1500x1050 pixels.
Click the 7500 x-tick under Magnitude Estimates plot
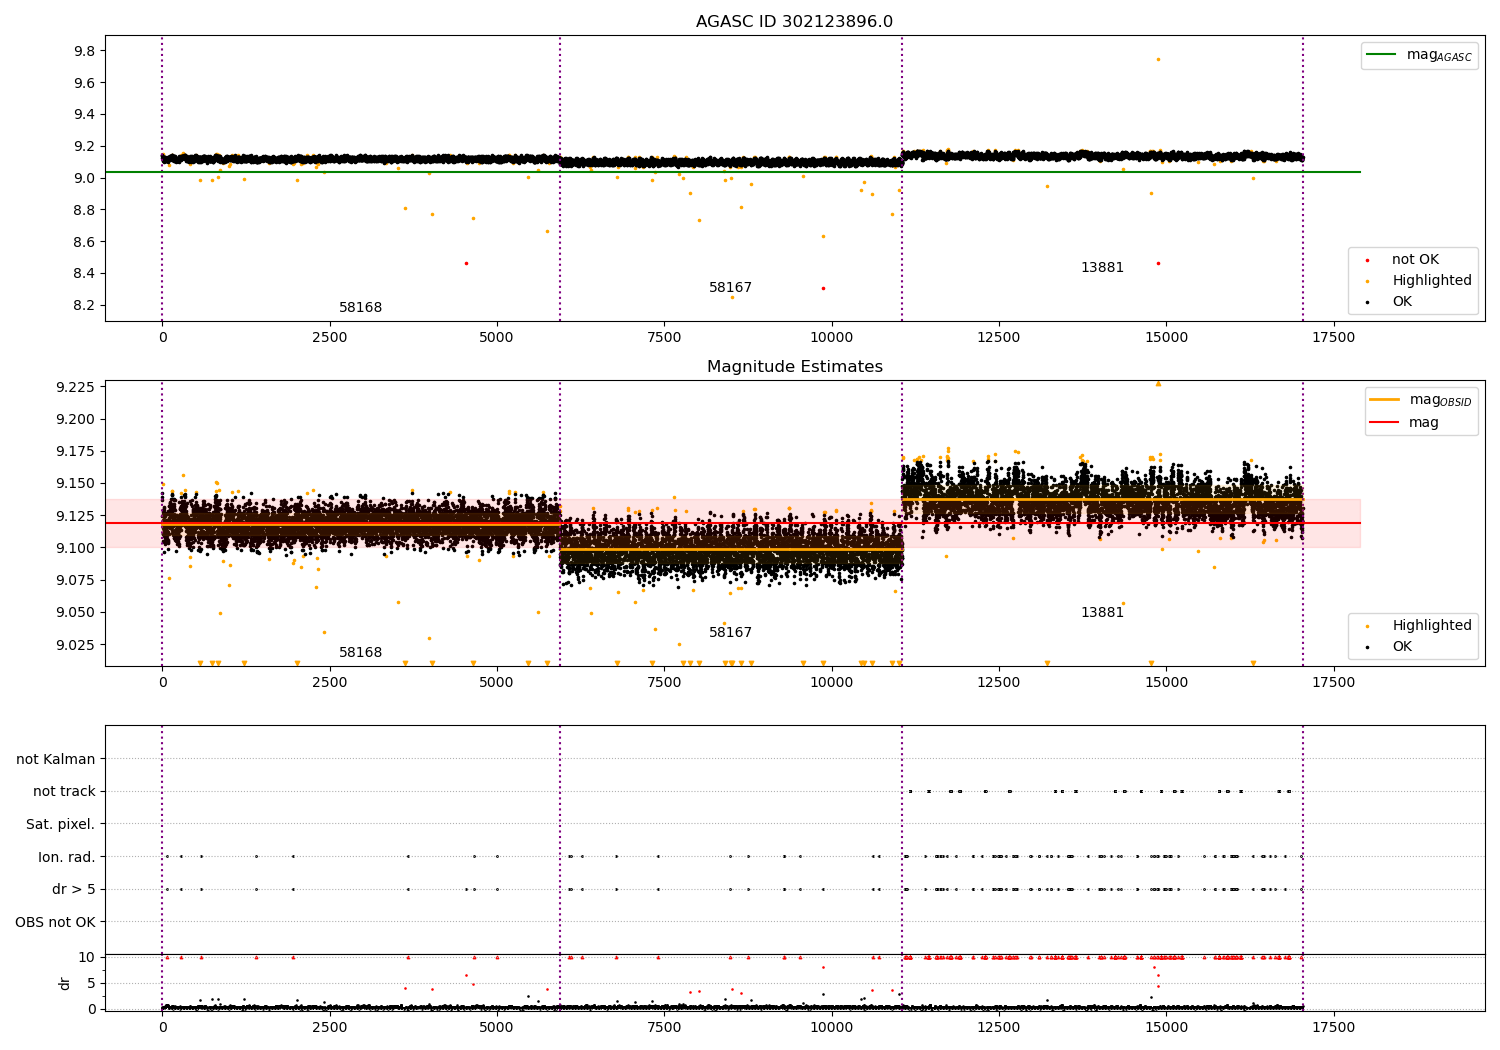(x=664, y=683)
